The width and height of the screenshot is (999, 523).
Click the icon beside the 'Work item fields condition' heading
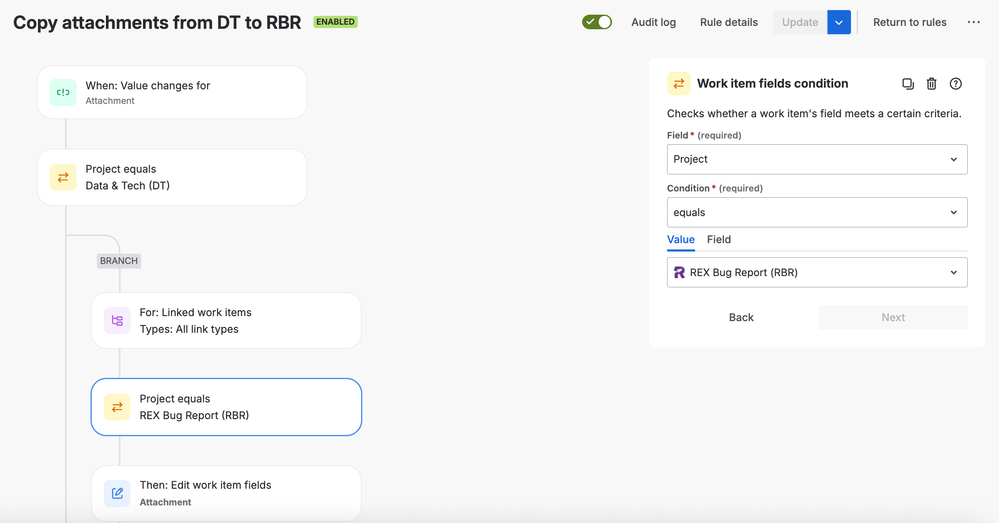point(679,83)
